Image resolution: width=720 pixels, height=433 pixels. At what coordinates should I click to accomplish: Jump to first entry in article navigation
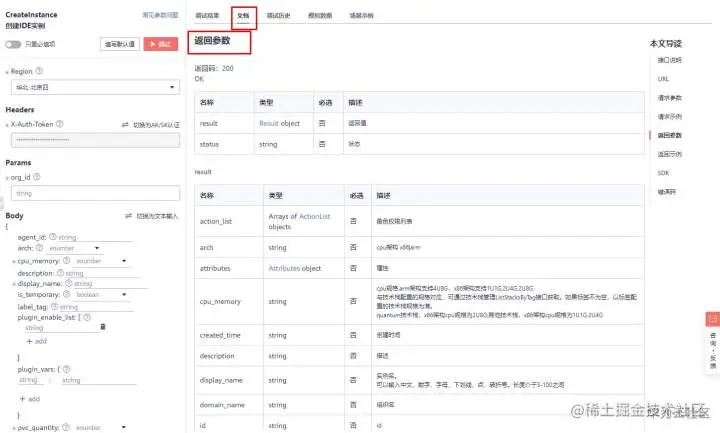(x=669, y=60)
